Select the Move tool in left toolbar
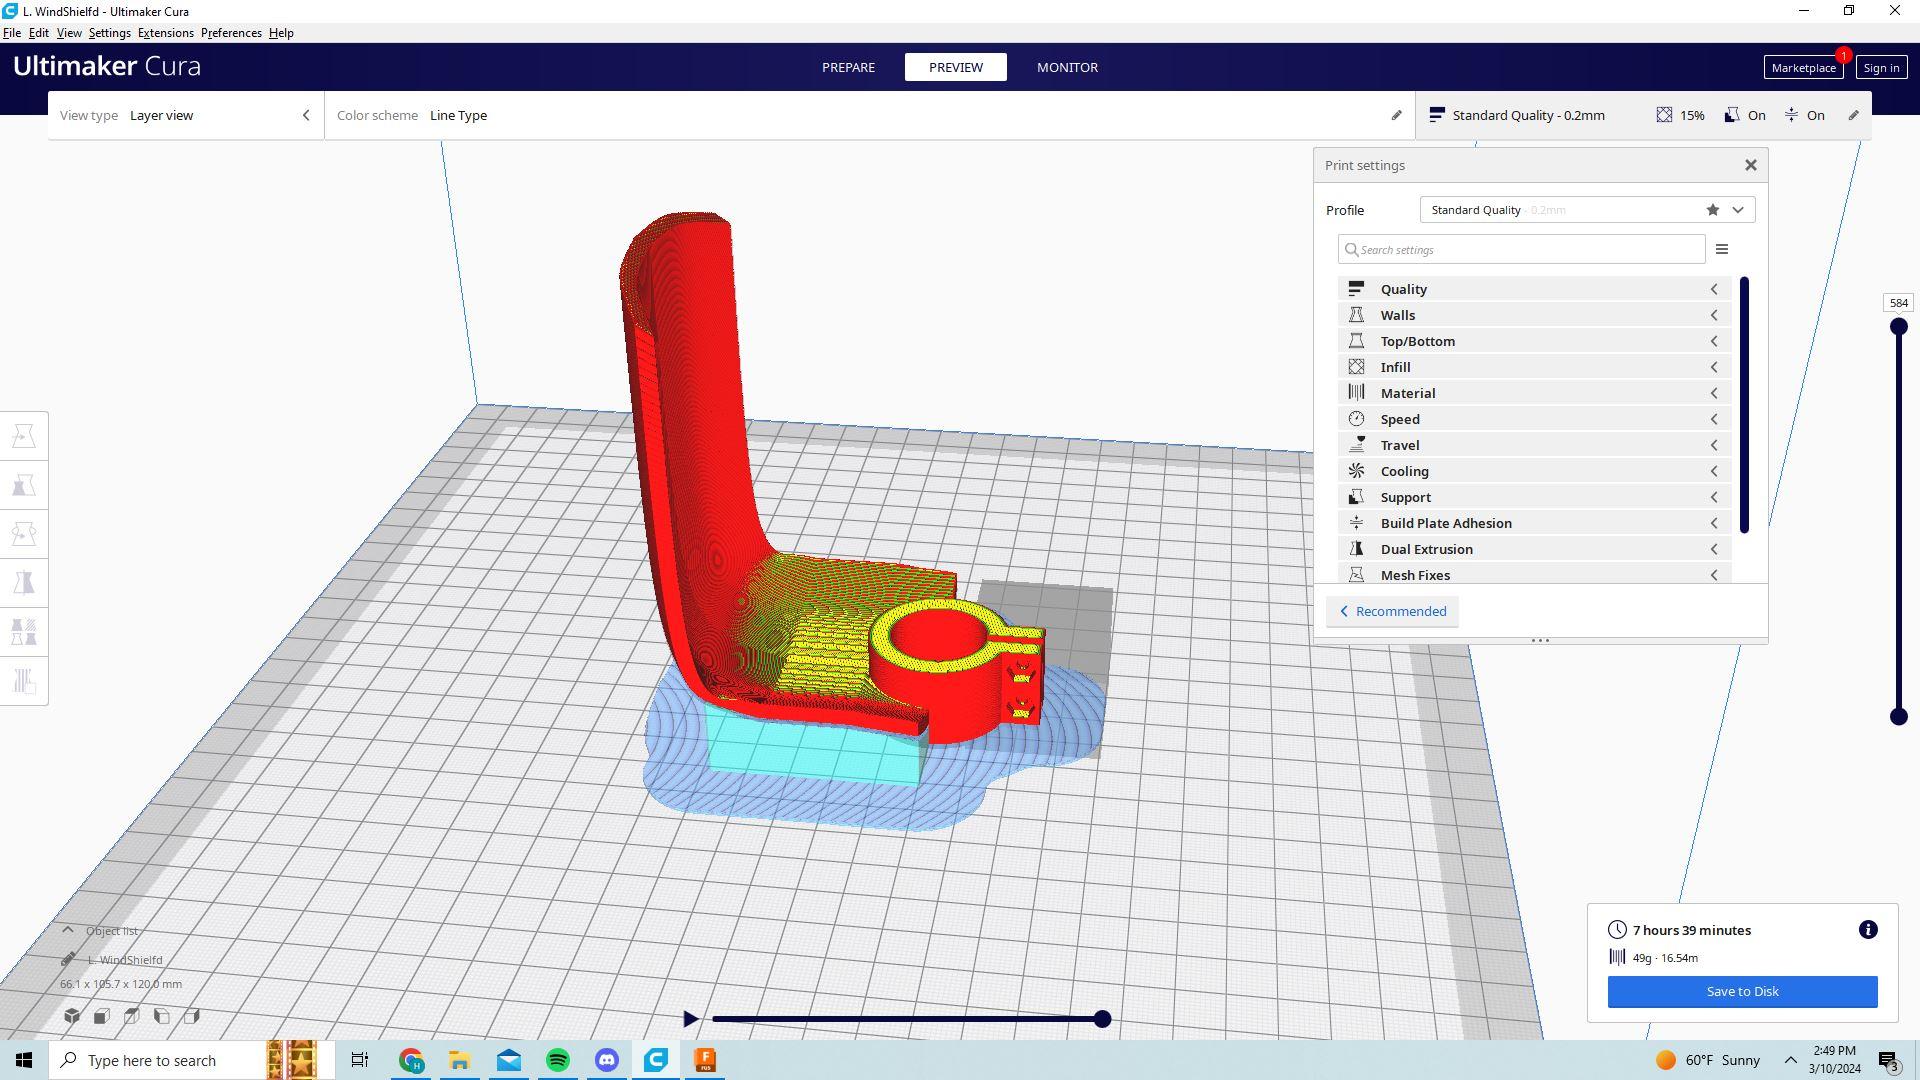The image size is (1920, 1080). 24,436
